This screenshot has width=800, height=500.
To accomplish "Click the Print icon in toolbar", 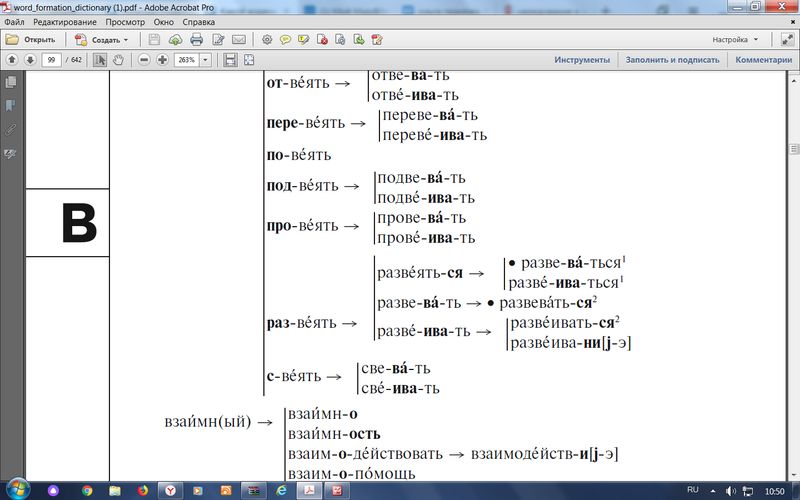I will click(x=196, y=40).
